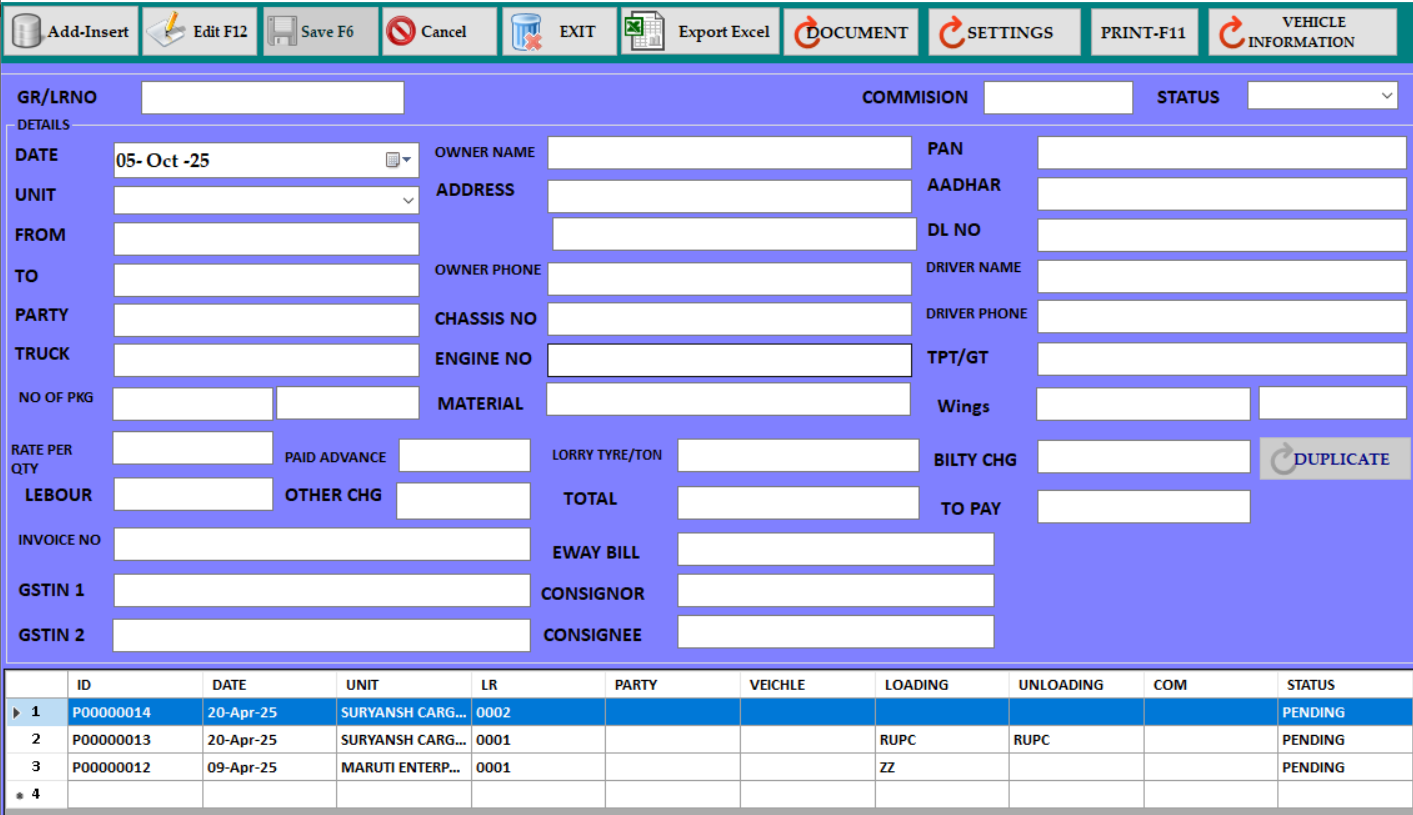Click the GR/LRNO input field
Screen dimensions: 1413x815
(272, 98)
